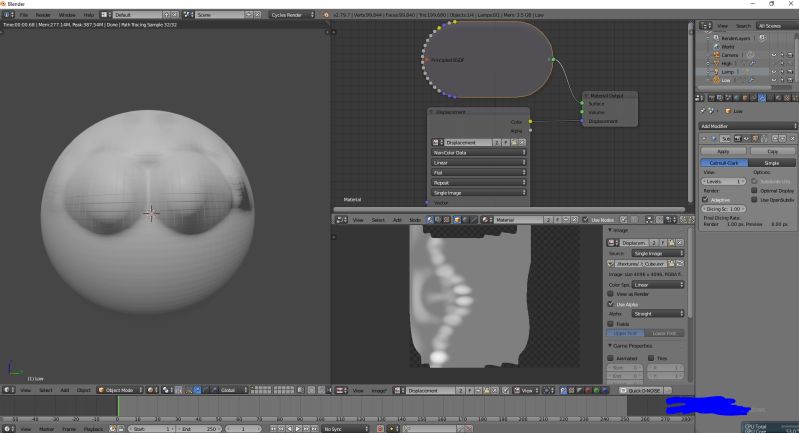Open viewport shading mode selector
The image size is (799, 433).
click(152, 390)
